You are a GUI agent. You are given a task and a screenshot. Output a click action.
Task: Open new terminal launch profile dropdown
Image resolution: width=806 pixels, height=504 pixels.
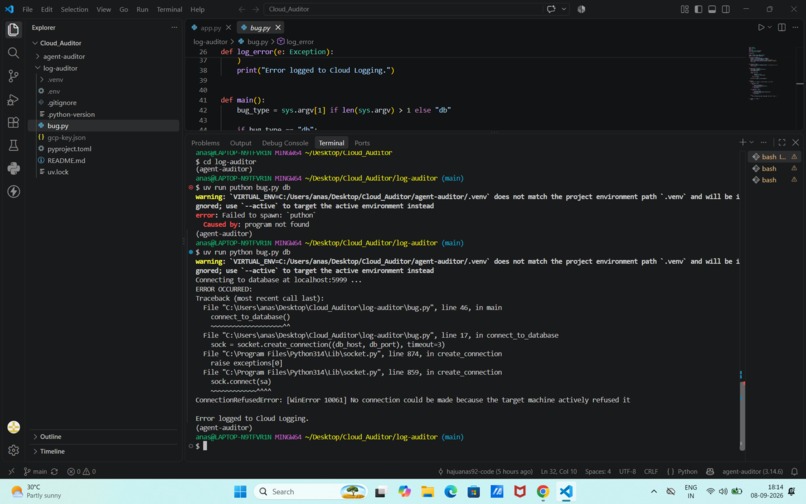click(751, 142)
